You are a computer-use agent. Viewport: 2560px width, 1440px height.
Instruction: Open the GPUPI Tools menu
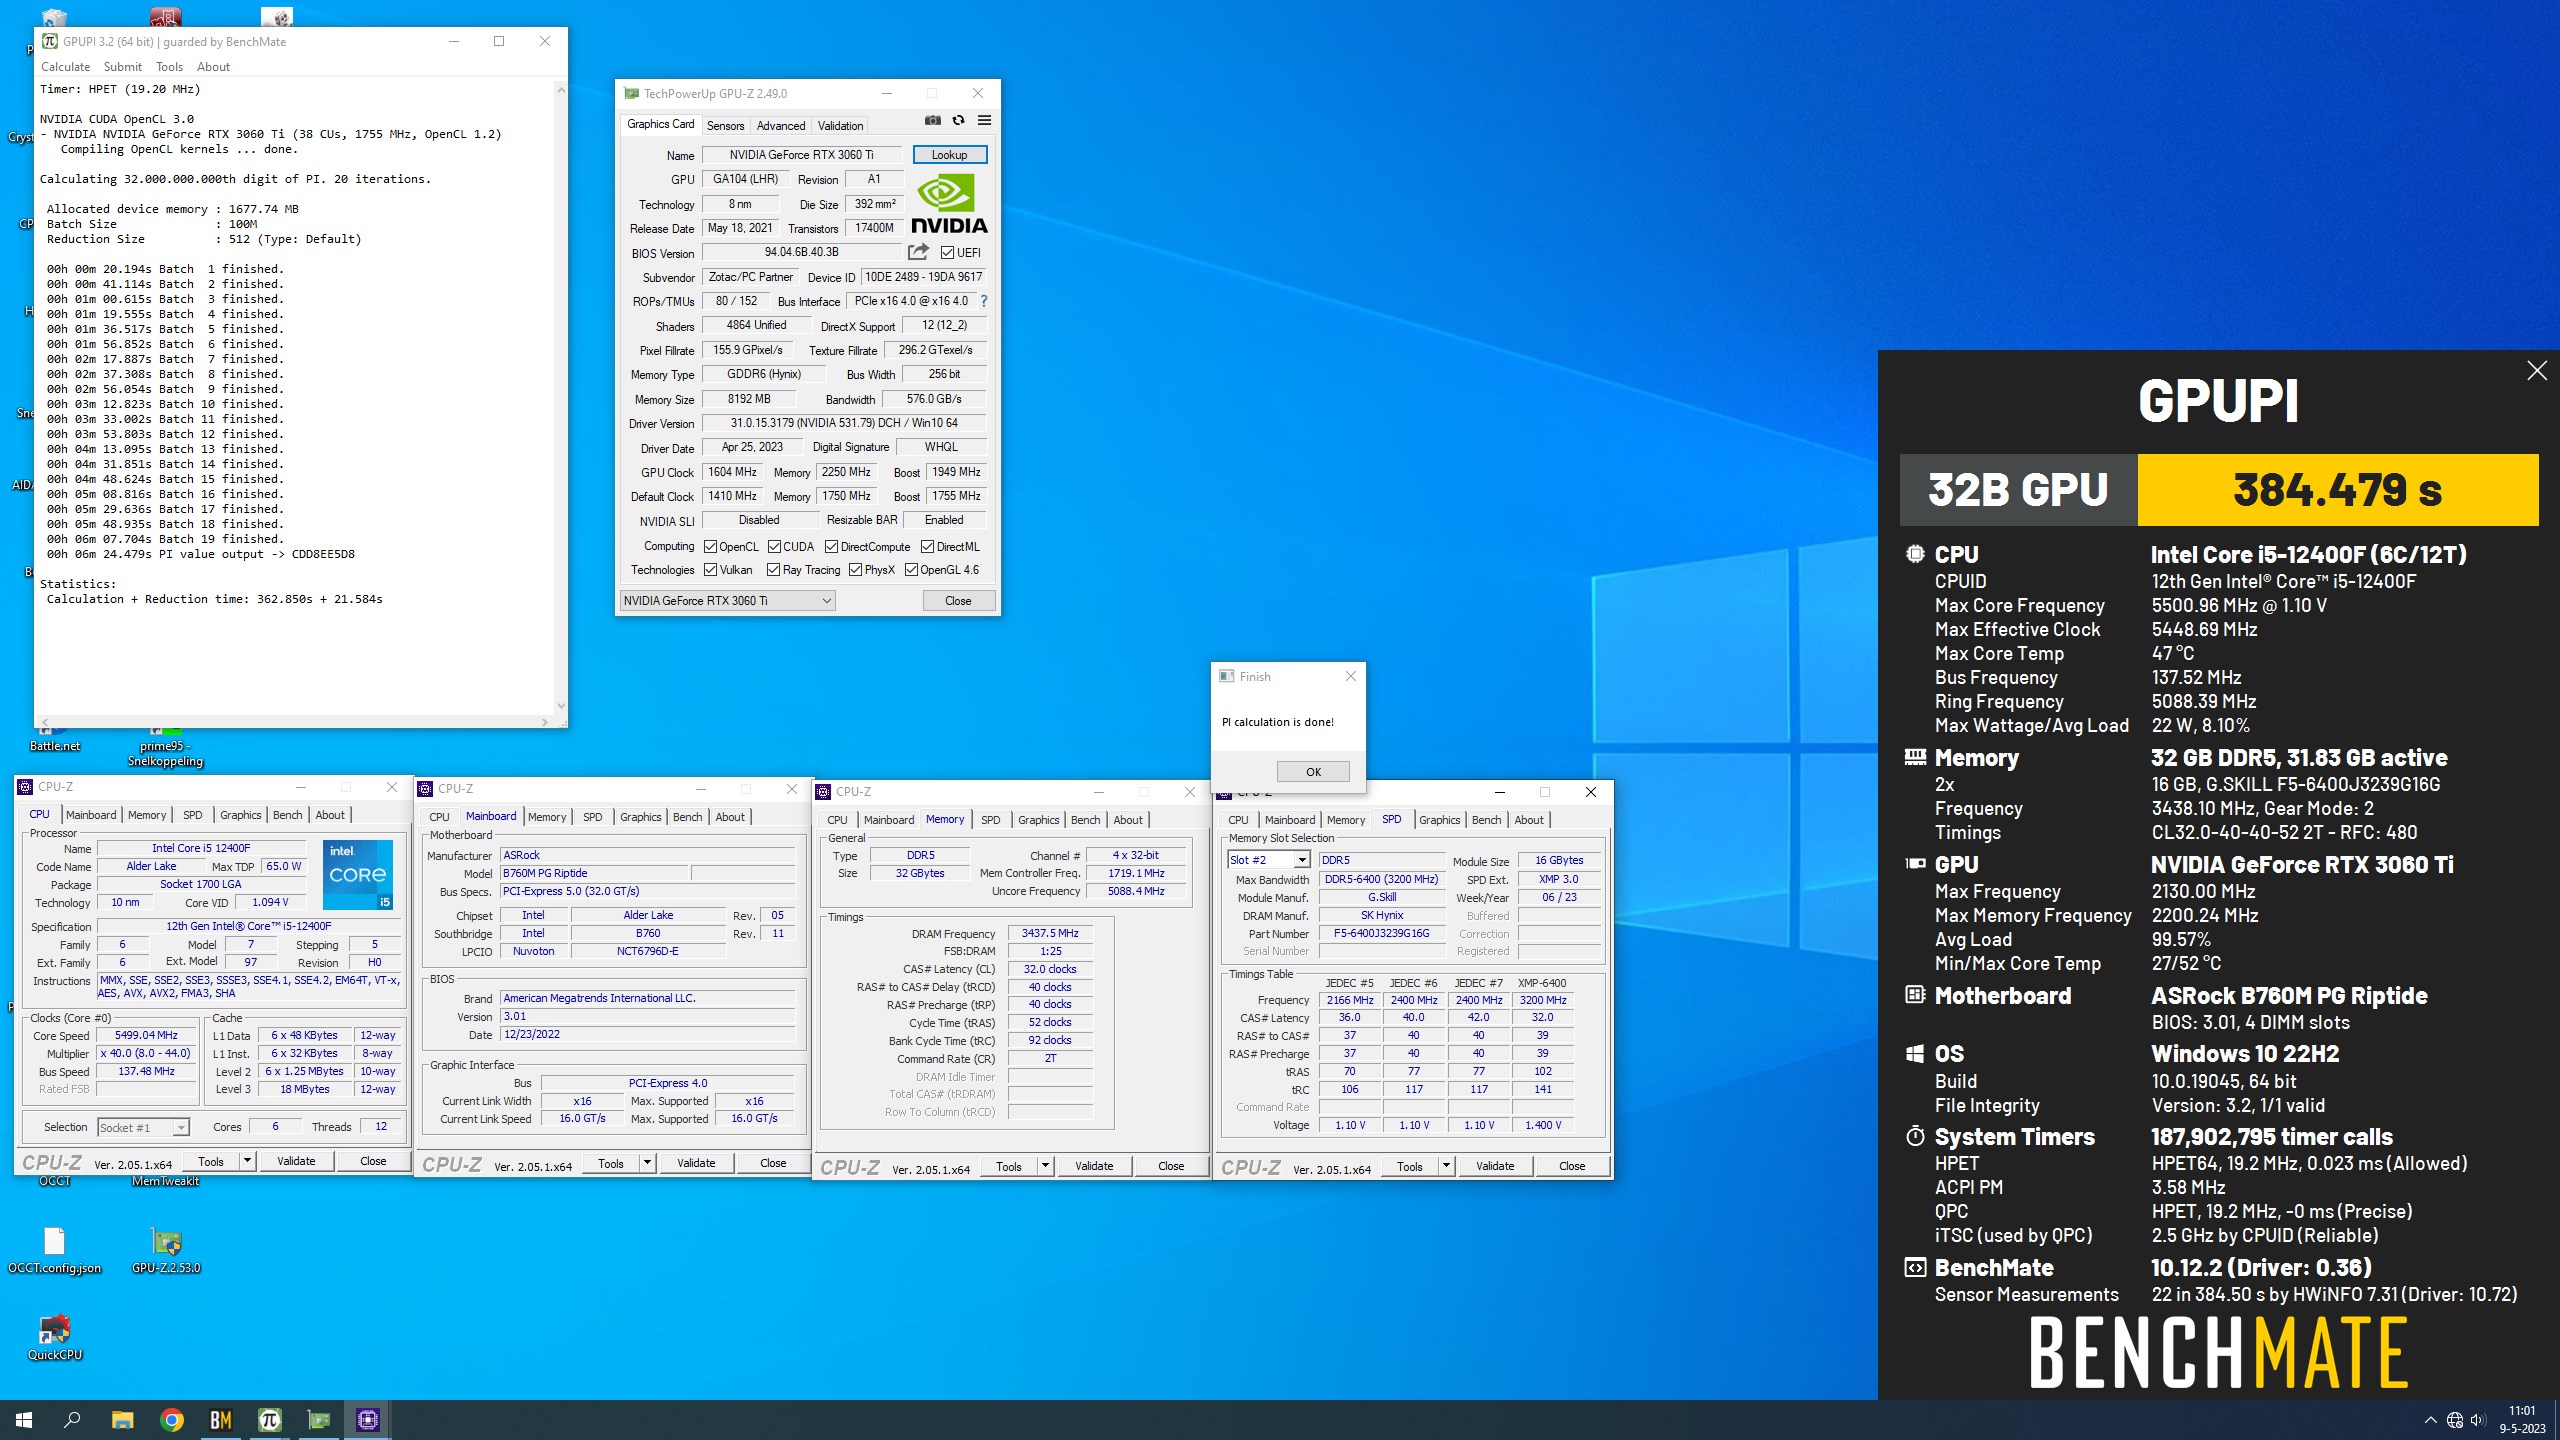click(169, 67)
